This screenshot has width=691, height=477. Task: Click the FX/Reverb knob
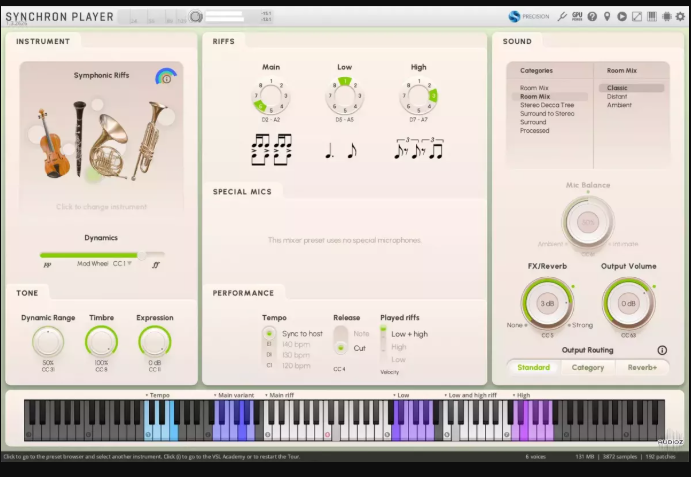(547, 303)
